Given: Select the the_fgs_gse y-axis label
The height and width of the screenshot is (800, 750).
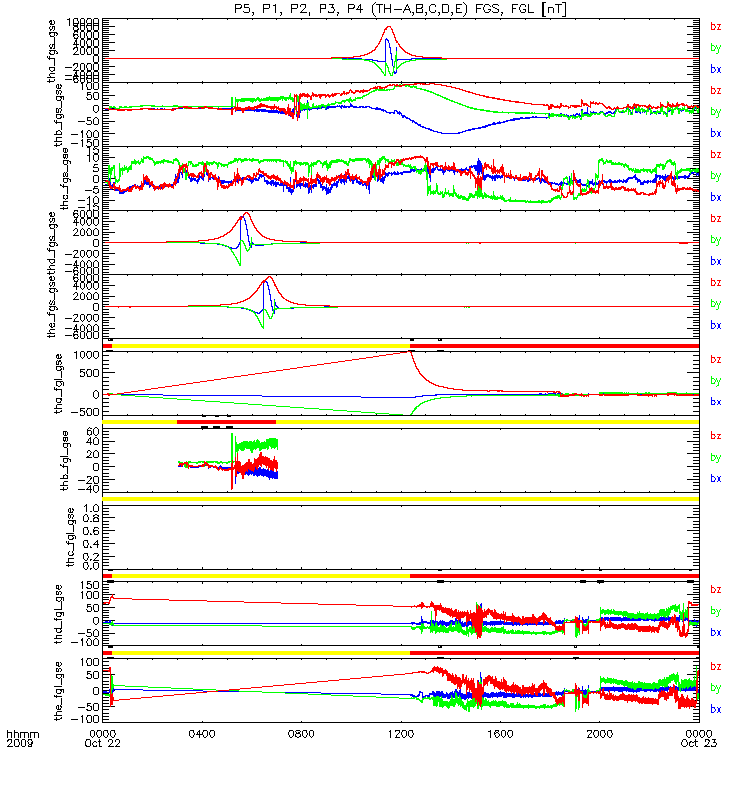Looking at the screenshot, I should 52,307.
